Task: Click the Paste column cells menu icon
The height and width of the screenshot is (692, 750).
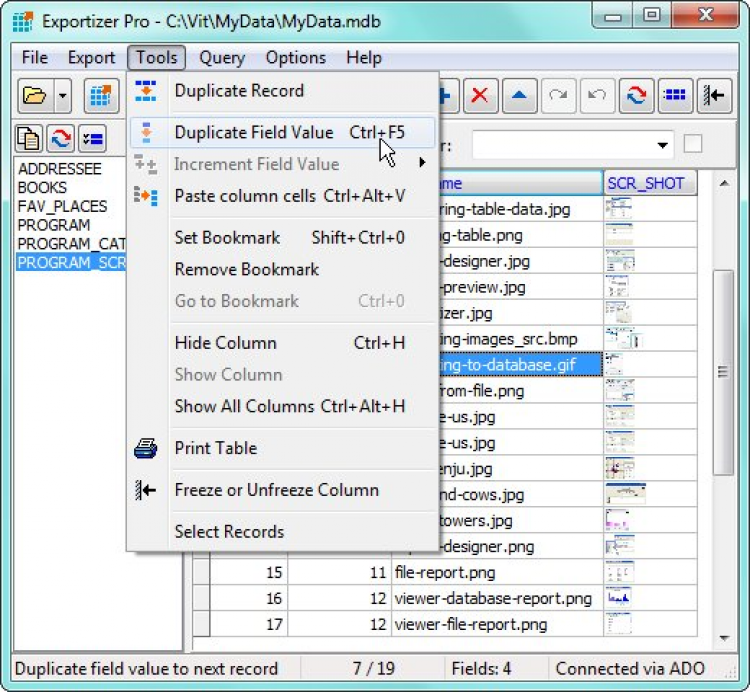Action: click(x=145, y=196)
